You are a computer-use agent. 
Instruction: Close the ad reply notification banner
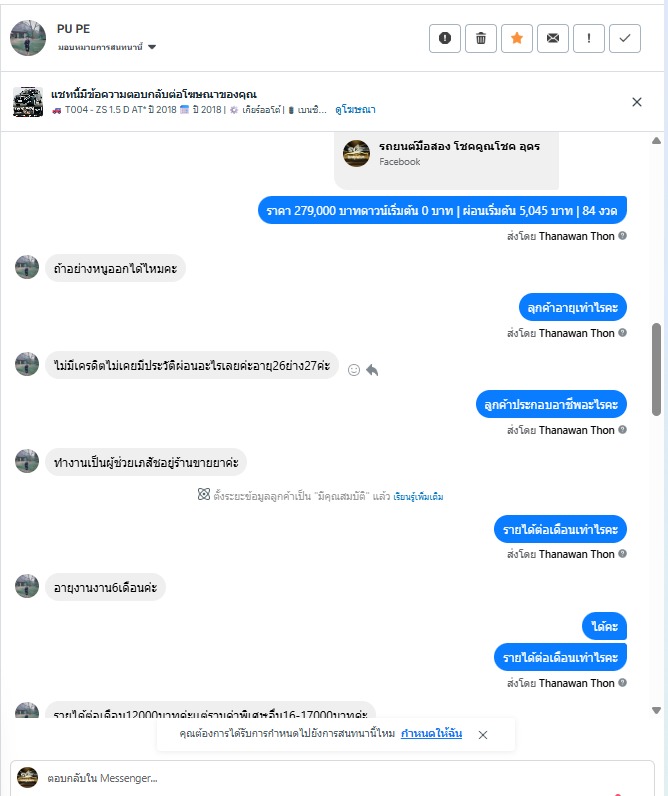637,102
